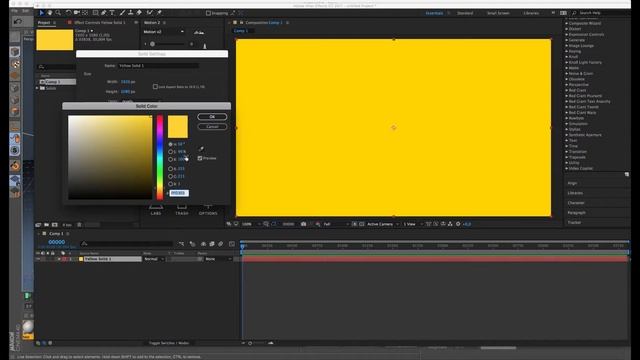Select the Rectangle shape tool
Image resolution: width=640 pixels, height=360 pixels.
click(x=96, y=13)
